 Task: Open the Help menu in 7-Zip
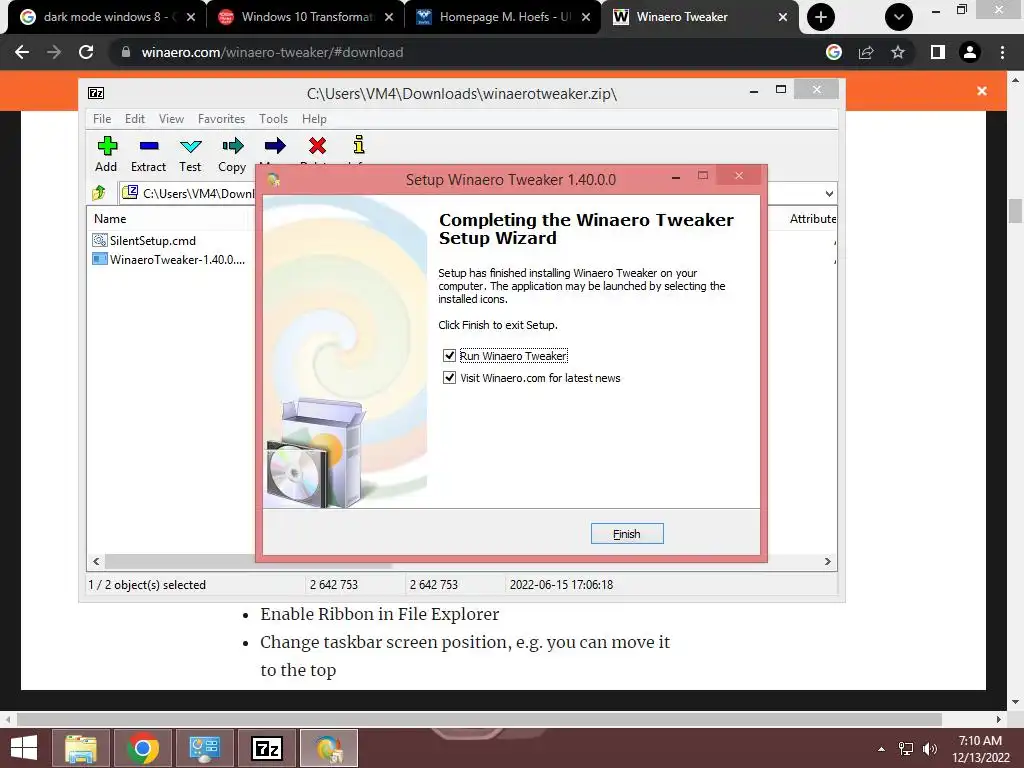click(314, 119)
